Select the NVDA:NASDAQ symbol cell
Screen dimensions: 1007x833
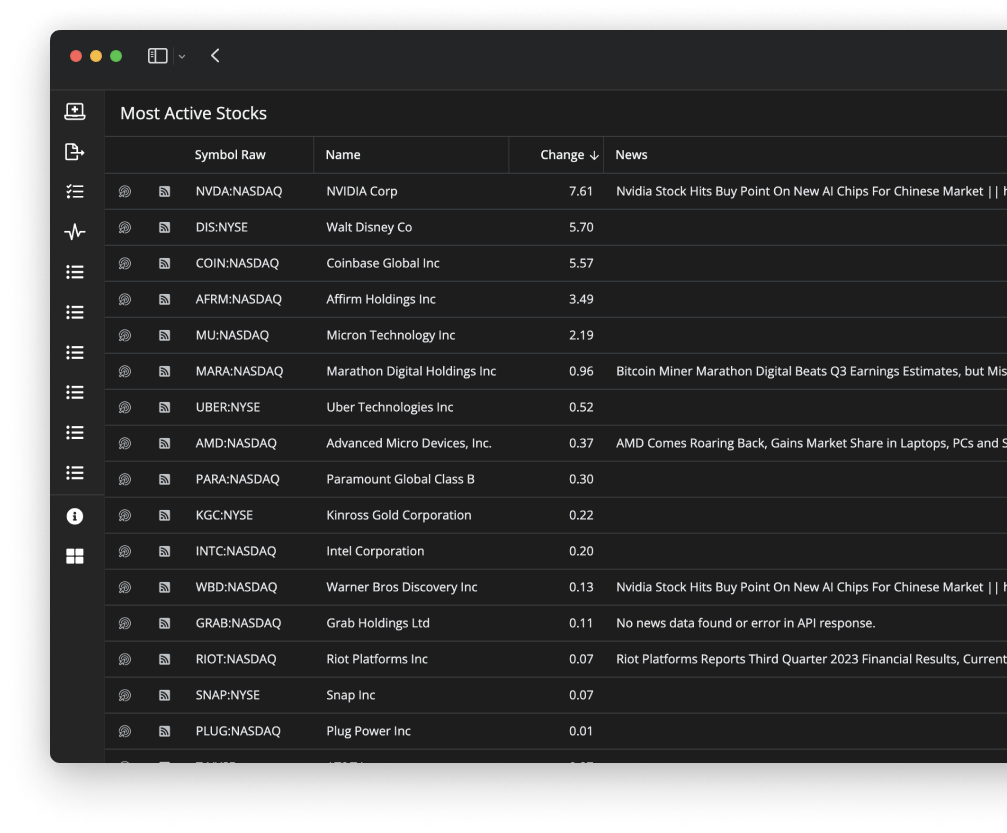[x=239, y=191]
